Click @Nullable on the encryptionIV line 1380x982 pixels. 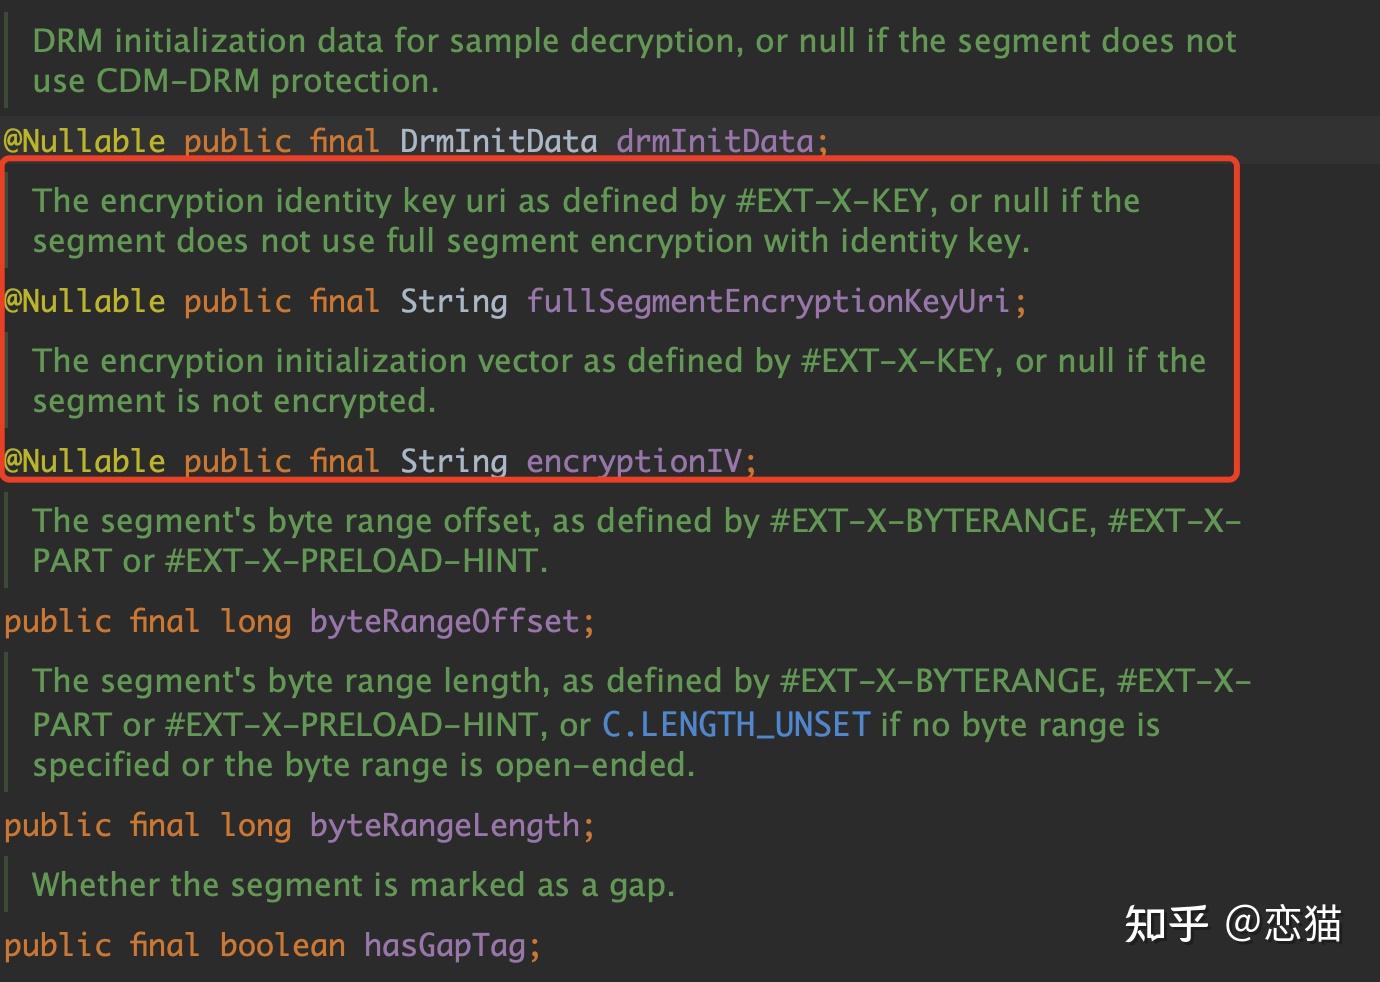pyautogui.click(x=84, y=461)
